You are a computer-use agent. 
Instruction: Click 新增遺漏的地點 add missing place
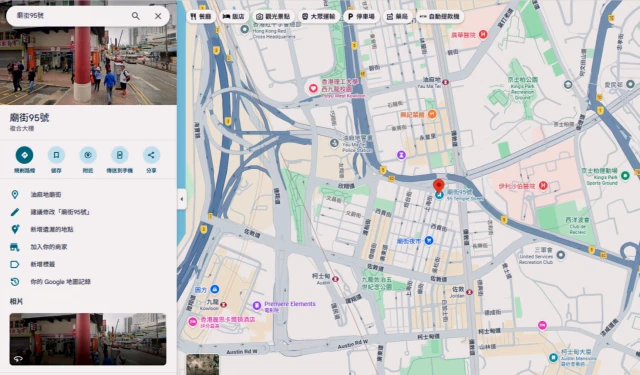click(88, 229)
